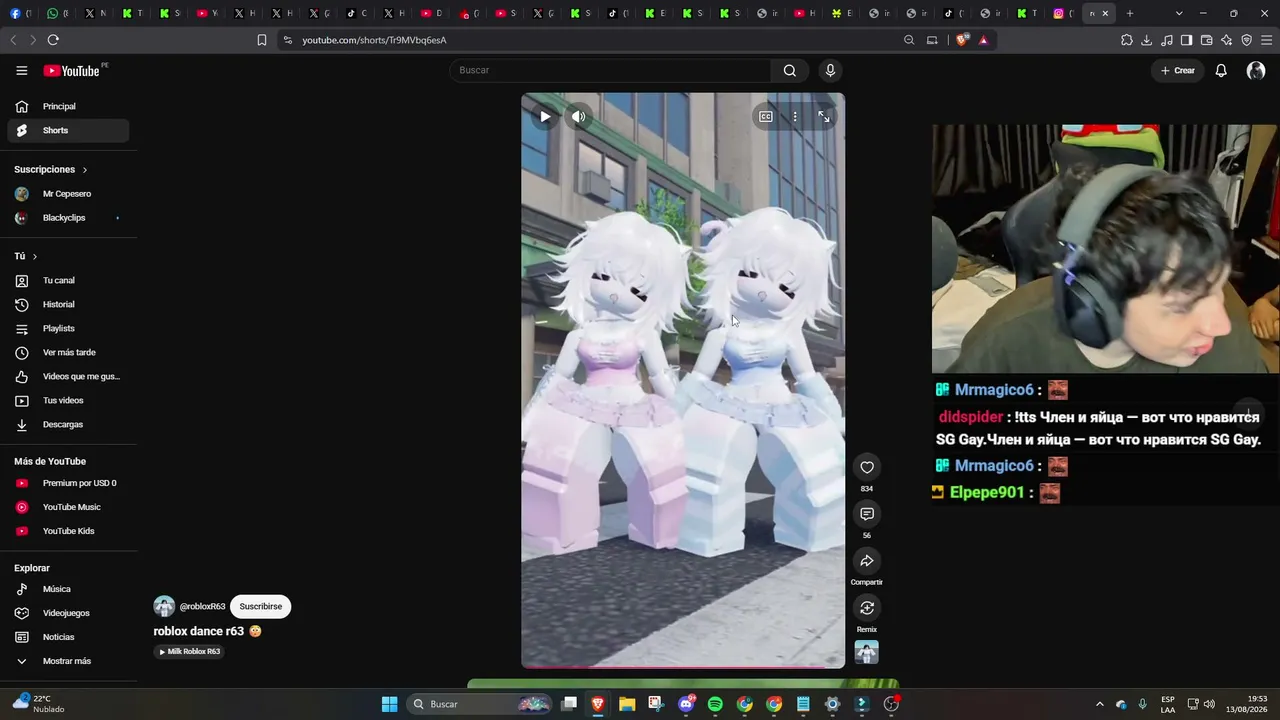1280x720 pixels.
Task: Open the Mr Cepesero subscription
Action: coord(68,194)
